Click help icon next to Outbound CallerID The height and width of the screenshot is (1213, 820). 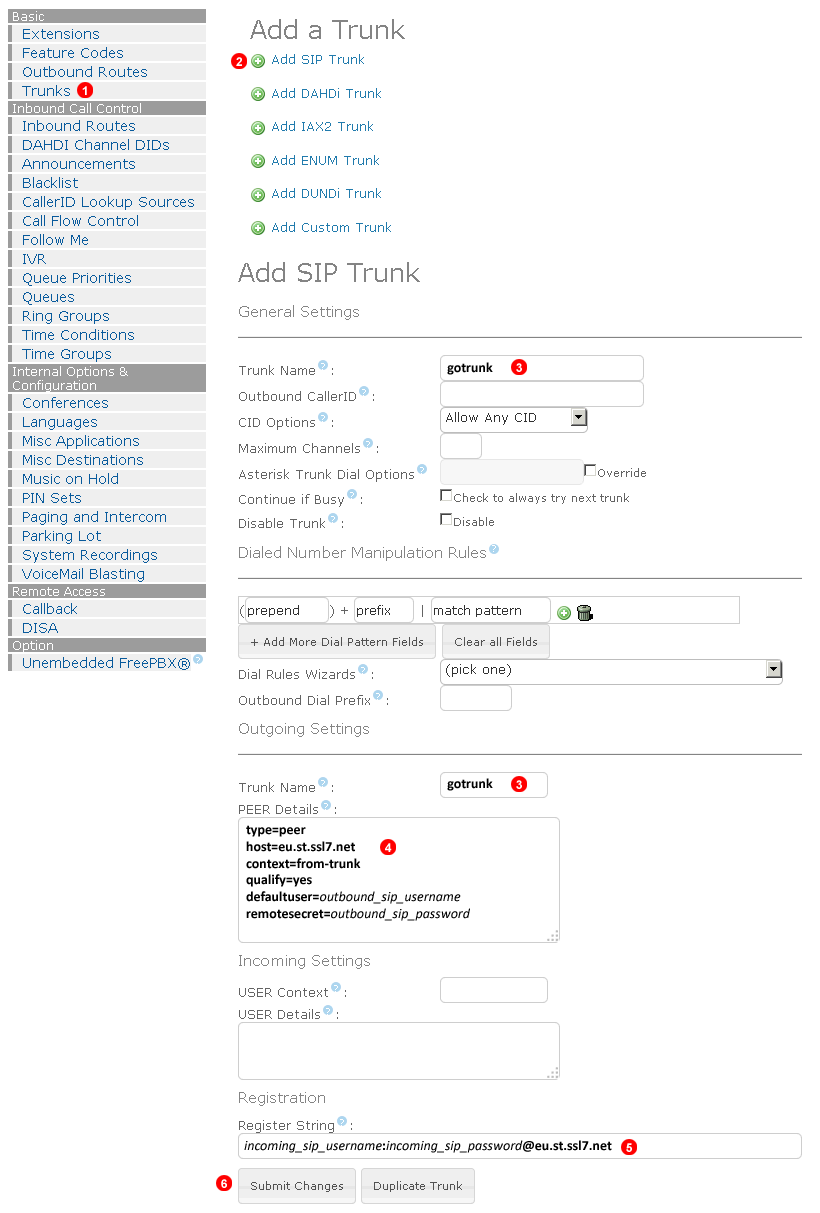coord(364,392)
